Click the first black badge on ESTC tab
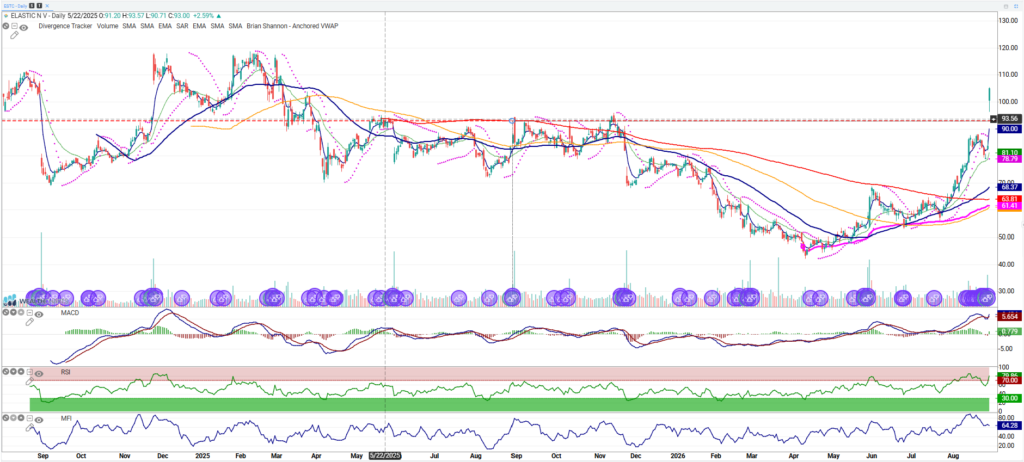 click(31, 6)
